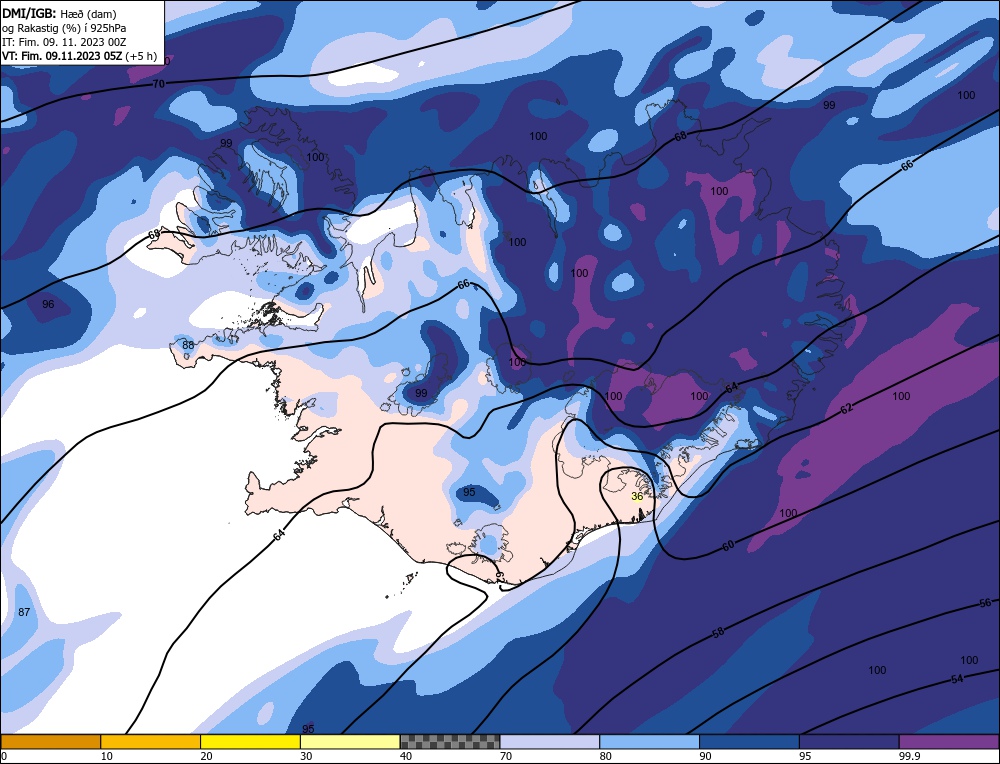The width and height of the screenshot is (1000, 764).
Task: Click the 'IT: Fim. 09. 11. 2023 00Z' line
Action: [64, 41]
